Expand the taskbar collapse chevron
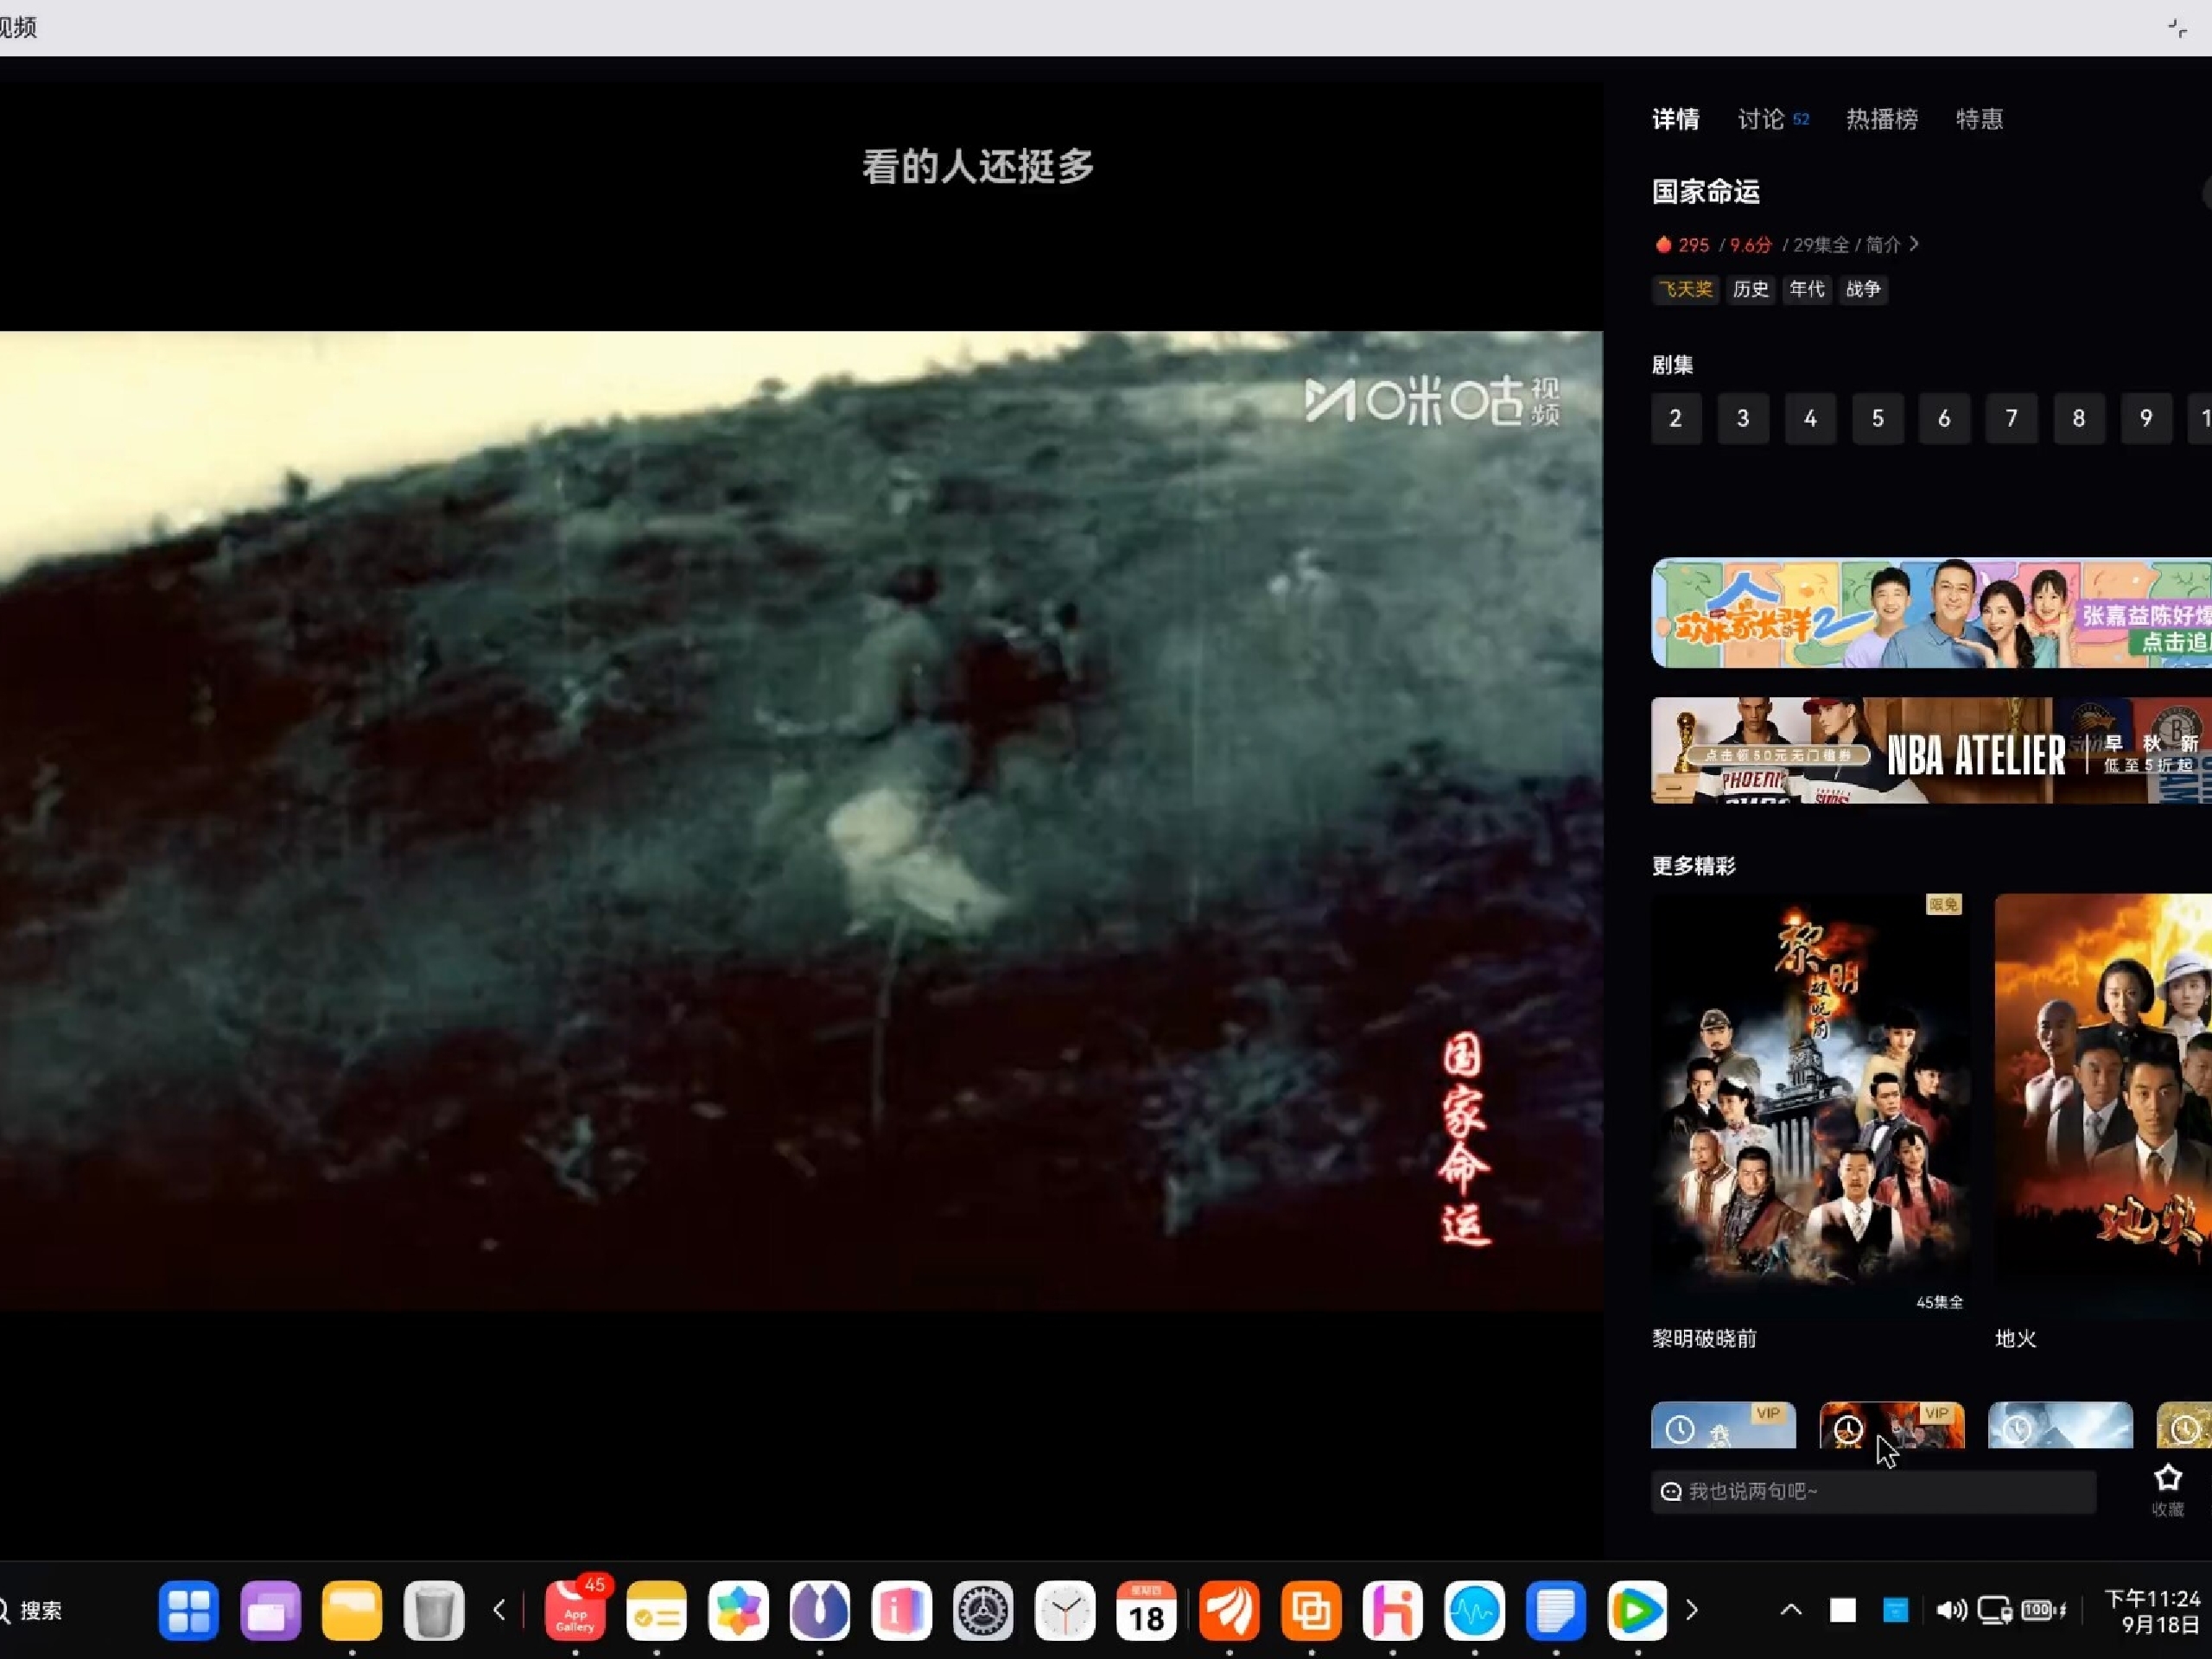This screenshot has width=2212, height=1659. pyautogui.click(x=1790, y=1611)
